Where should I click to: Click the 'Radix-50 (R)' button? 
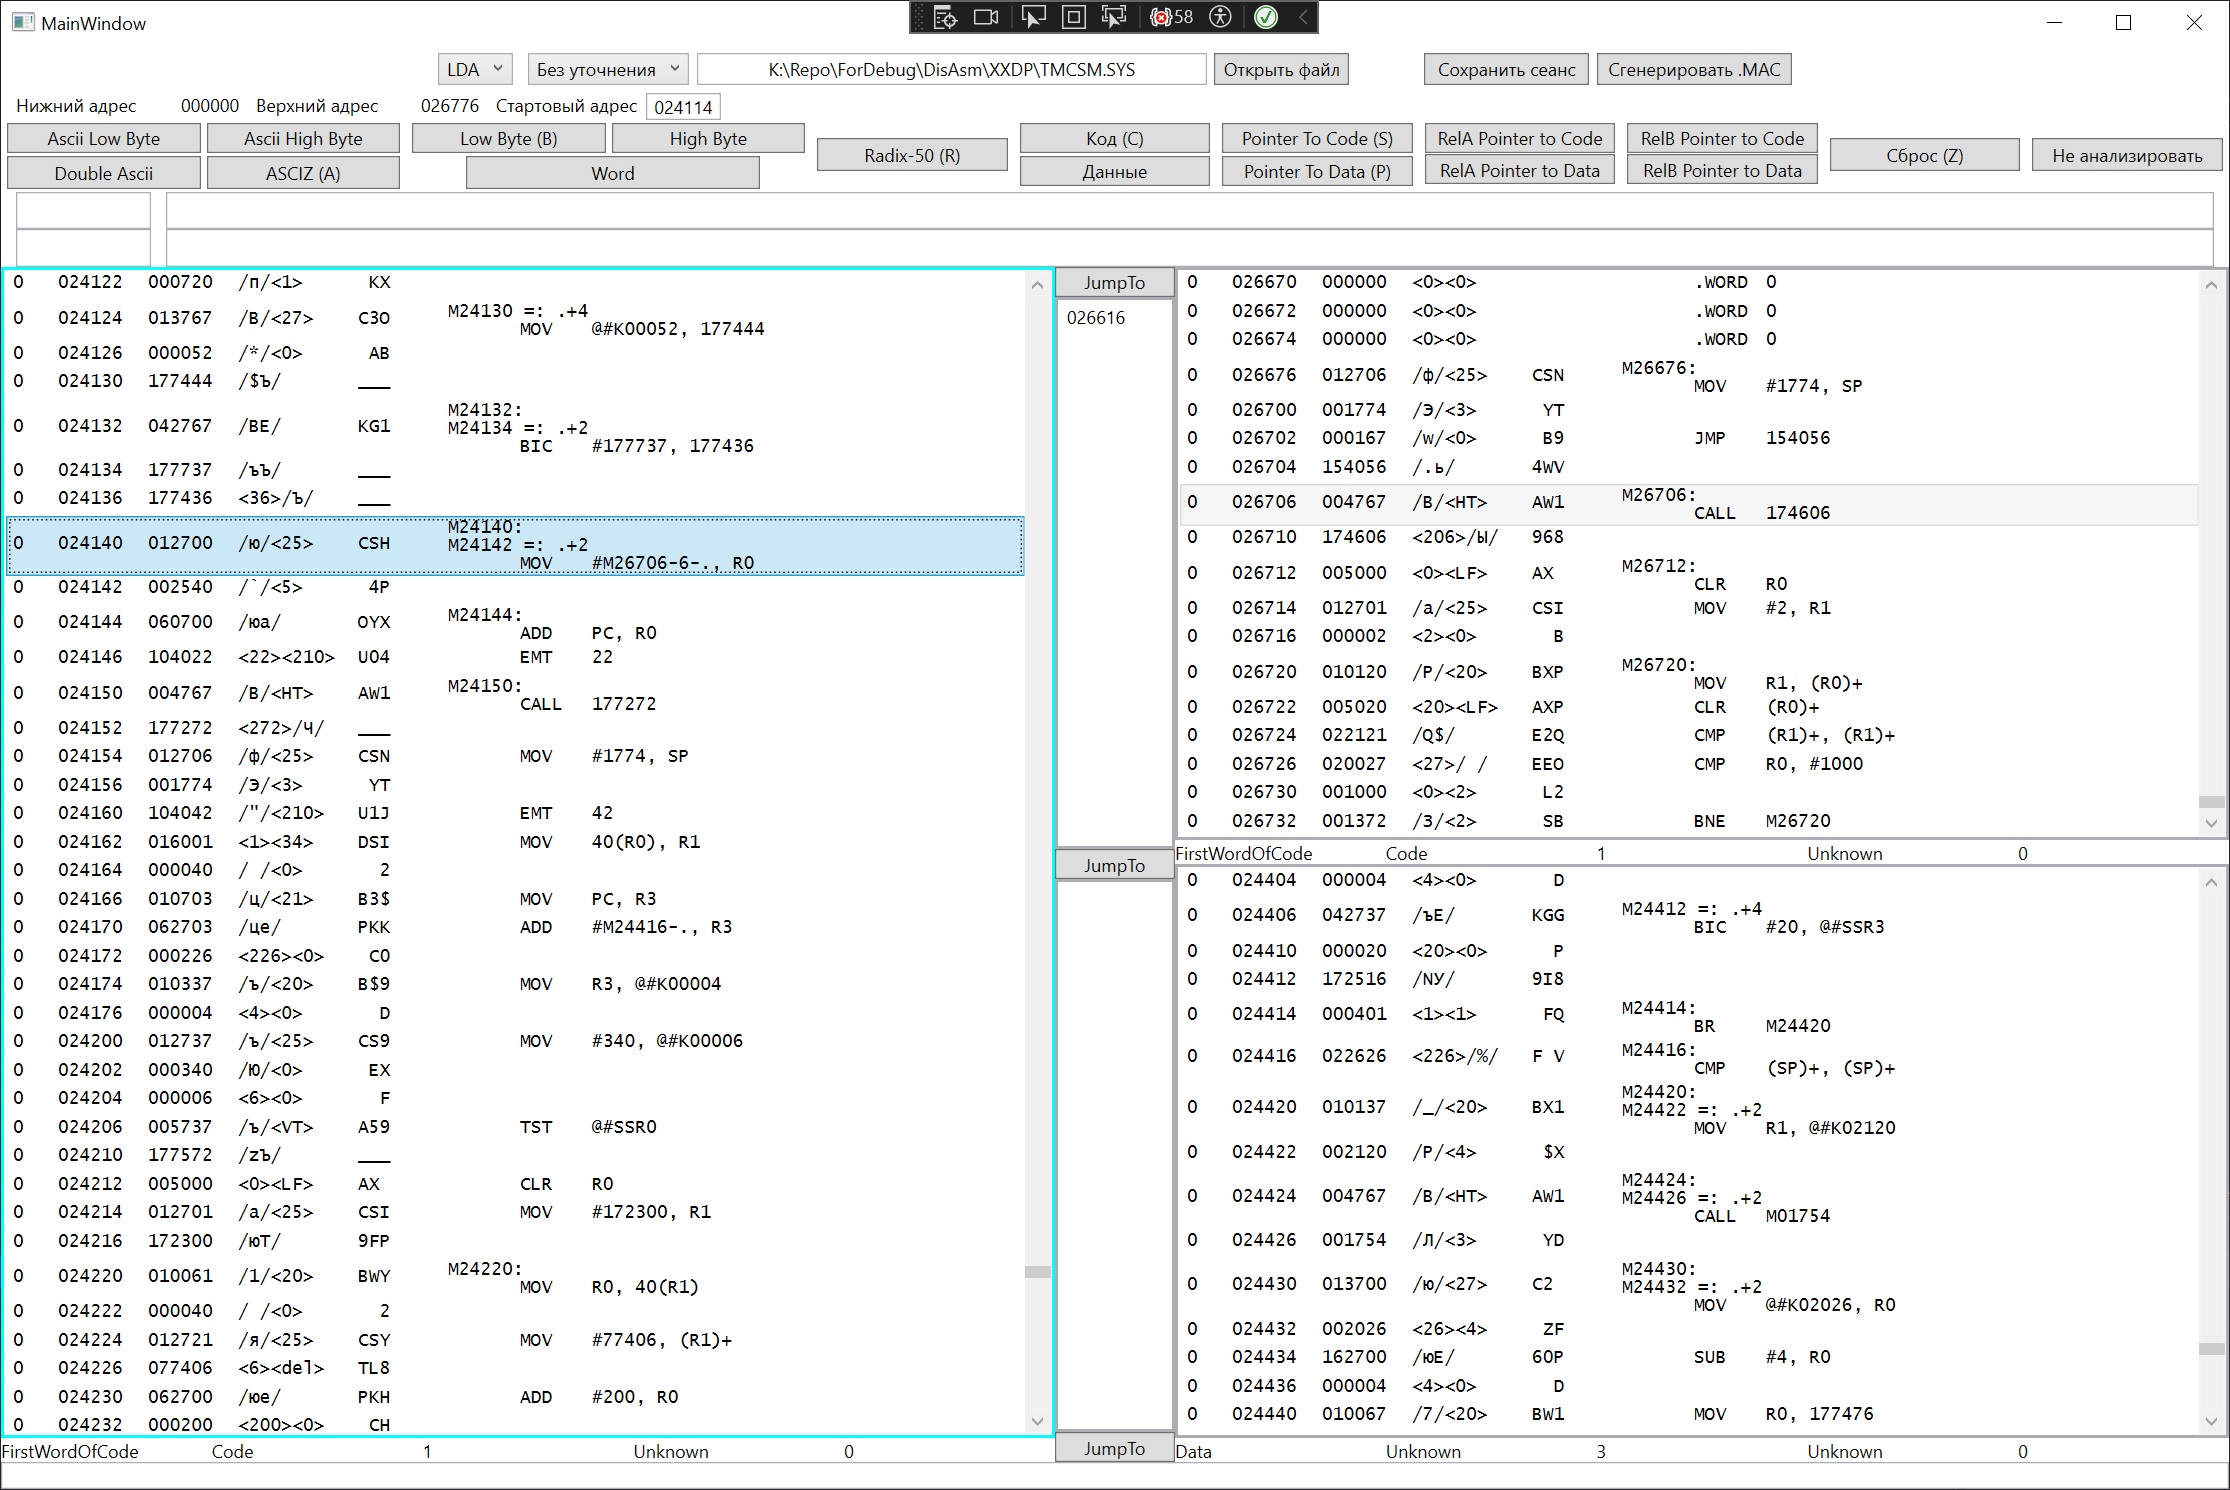tap(911, 155)
